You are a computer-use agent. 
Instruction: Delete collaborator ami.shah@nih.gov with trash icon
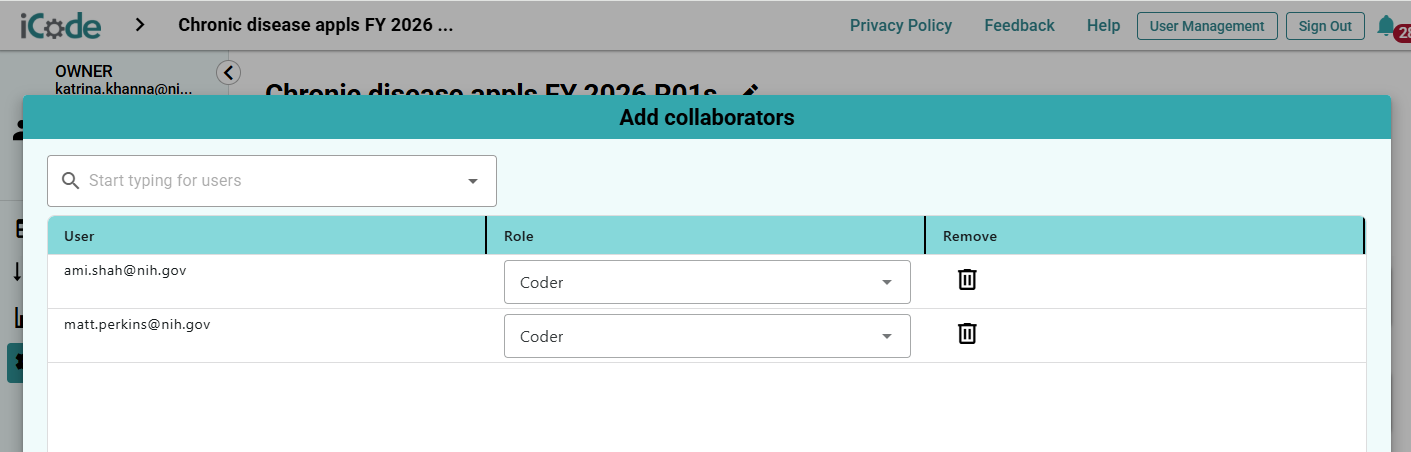967,279
